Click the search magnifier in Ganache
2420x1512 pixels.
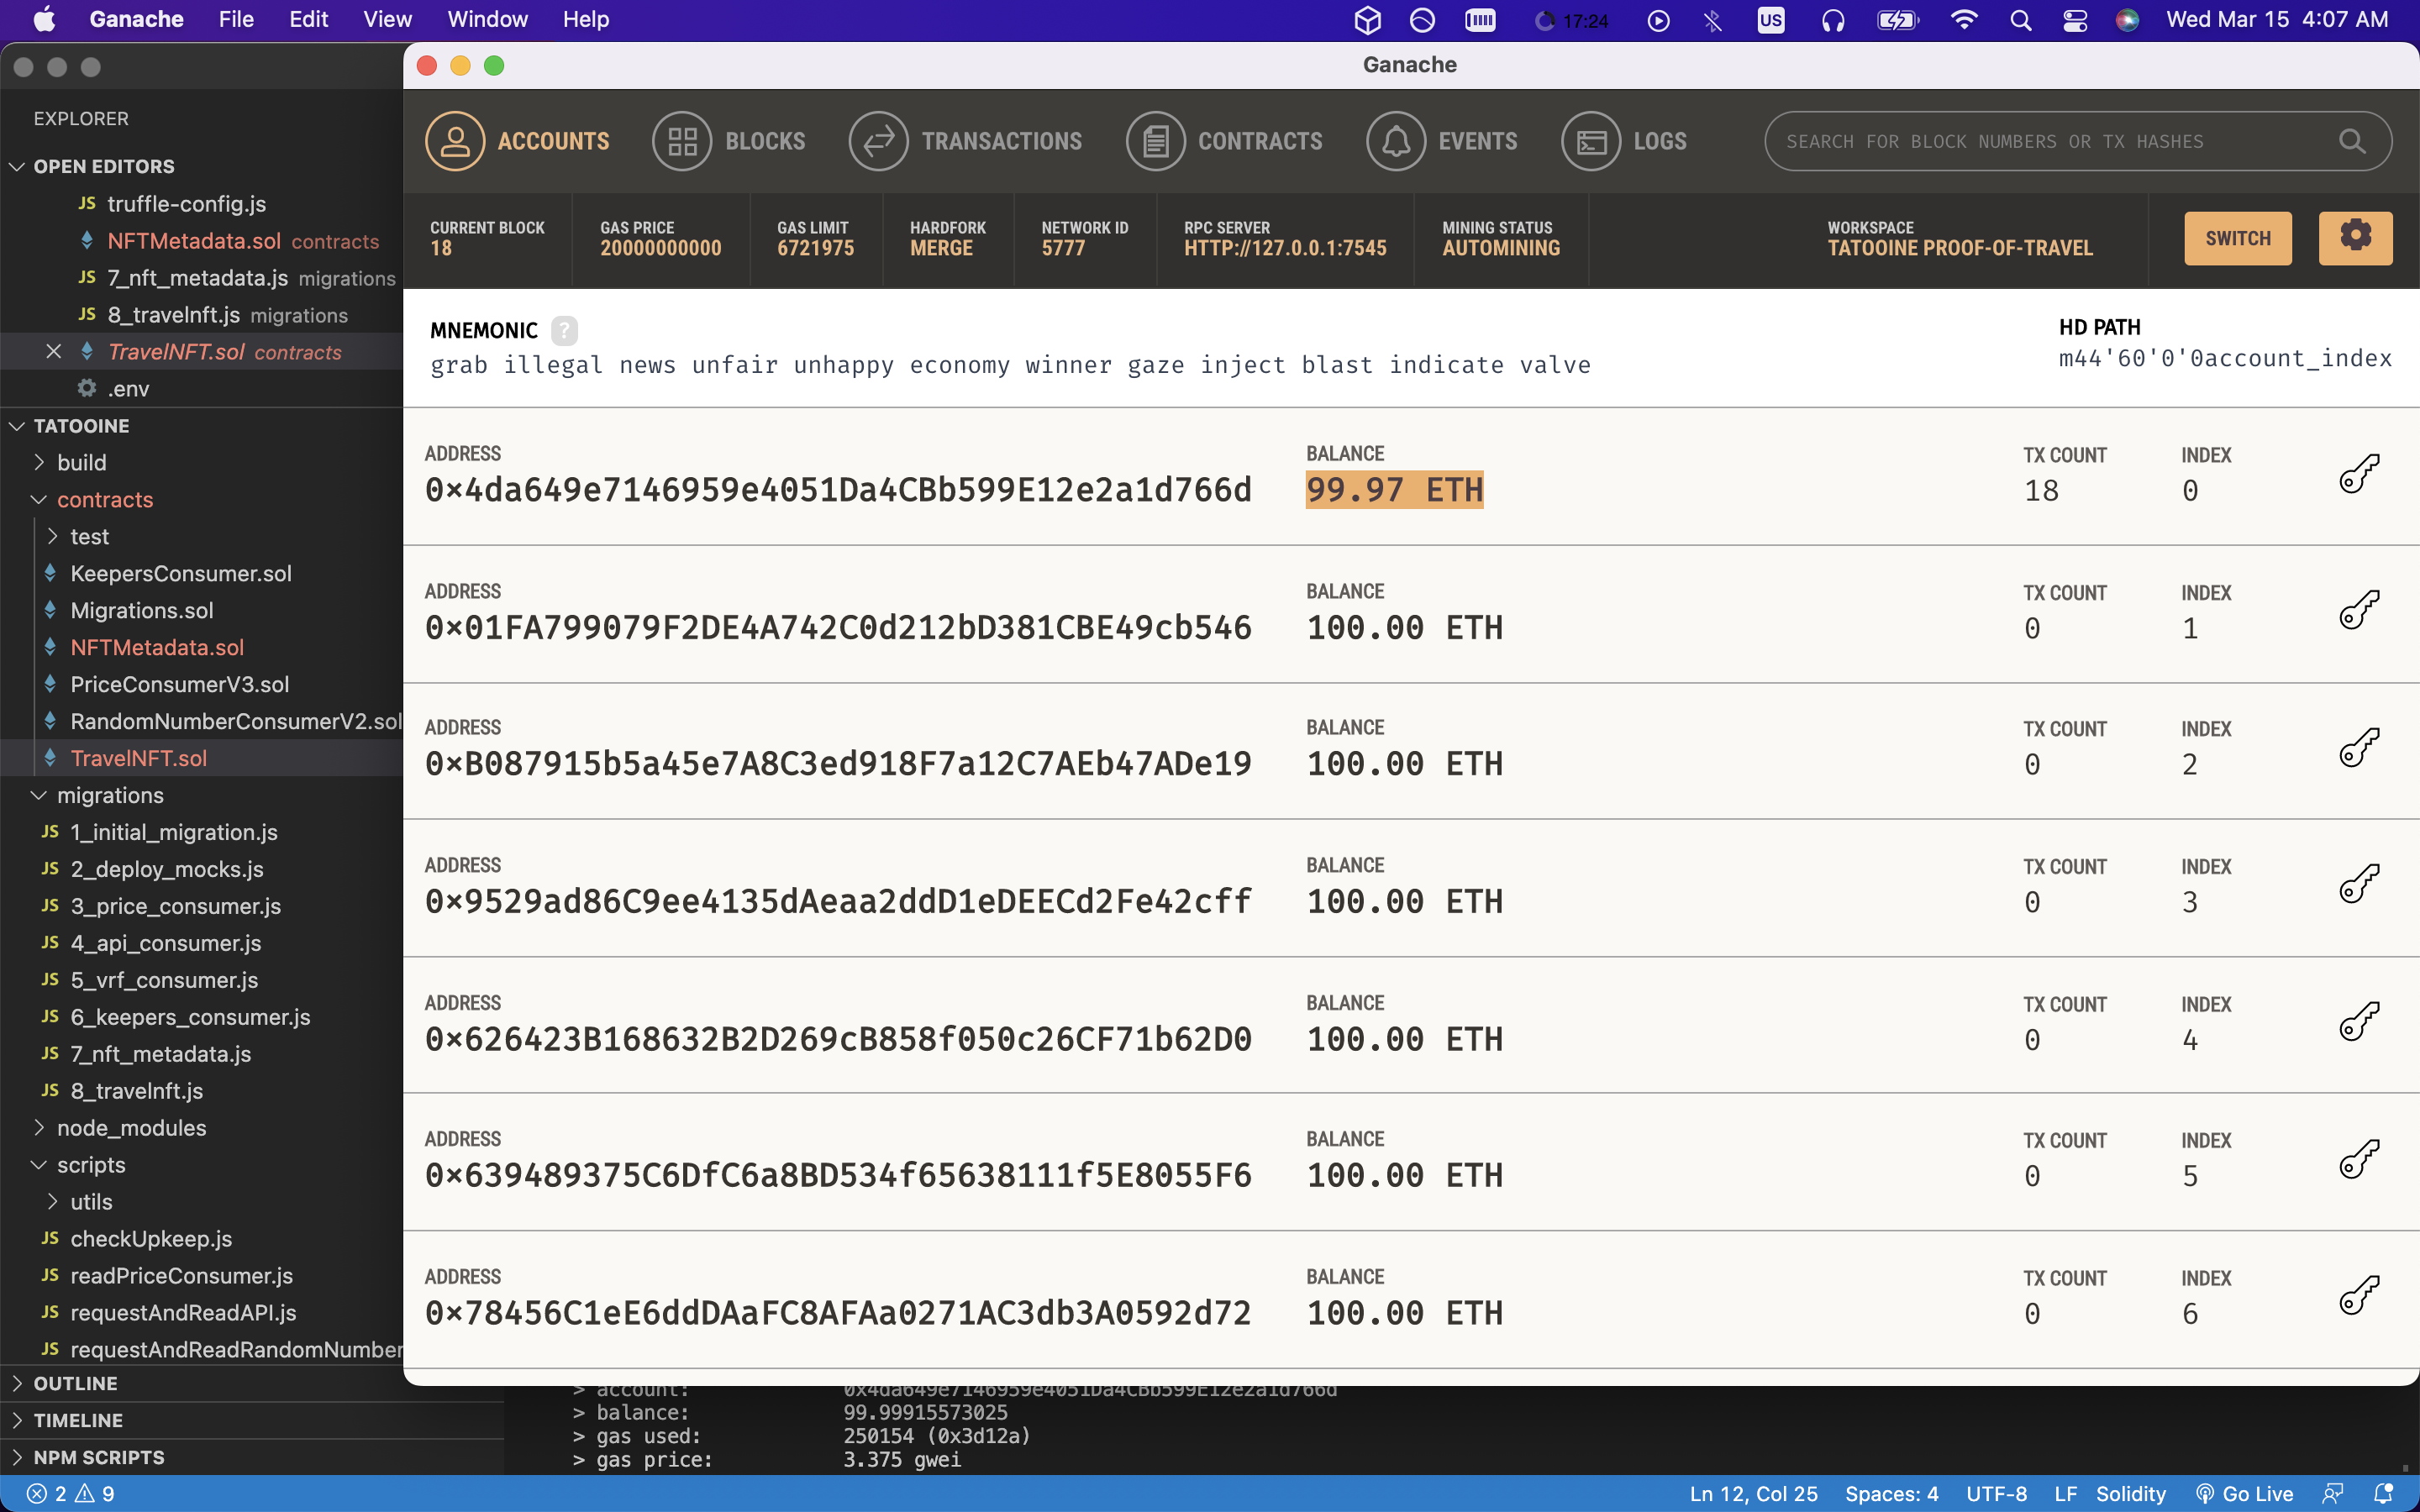(2352, 141)
